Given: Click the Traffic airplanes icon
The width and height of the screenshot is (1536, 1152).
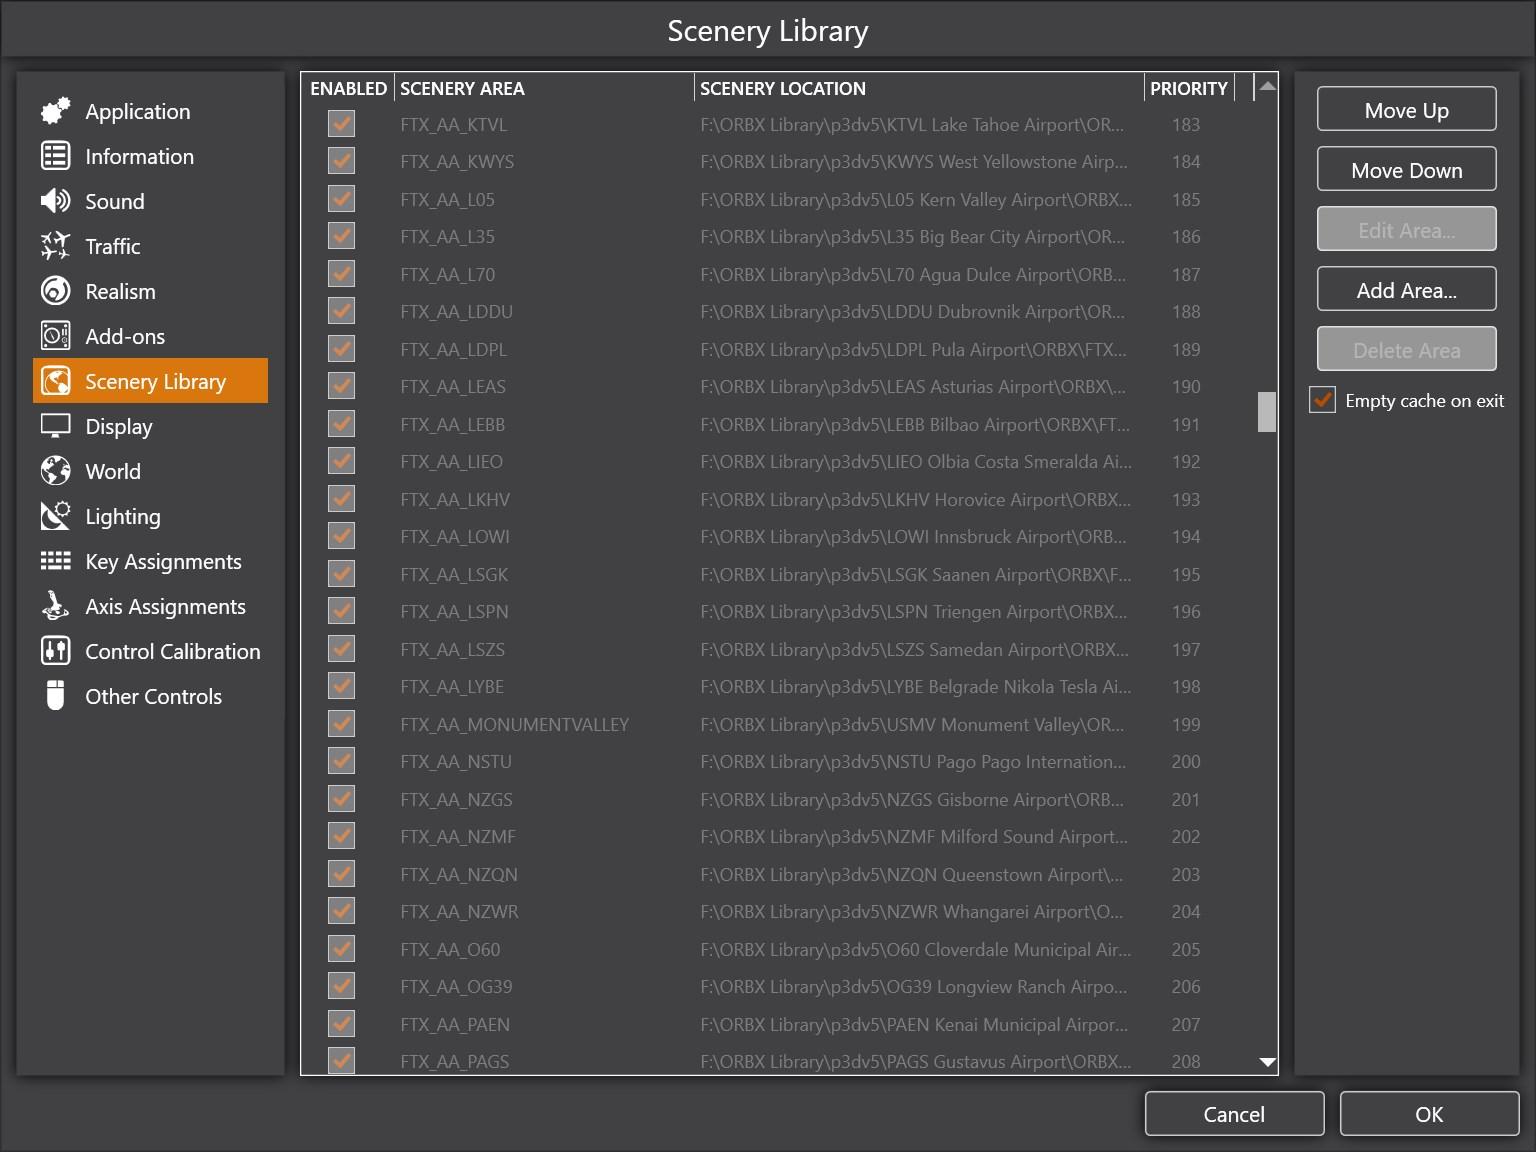Looking at the screenshot, I should click(x=55, y=246).
